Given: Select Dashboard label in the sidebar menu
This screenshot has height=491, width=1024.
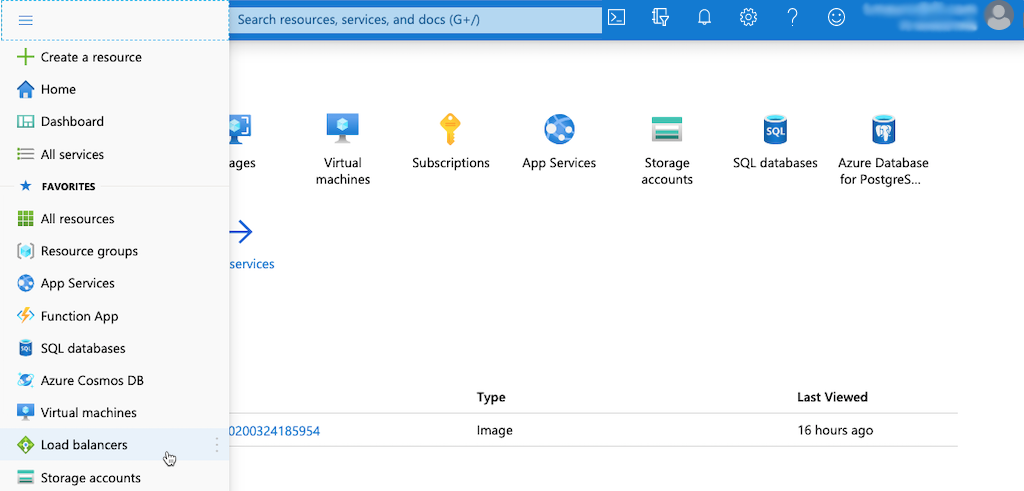Looking at the screenshot, I should tap(72, 121).
